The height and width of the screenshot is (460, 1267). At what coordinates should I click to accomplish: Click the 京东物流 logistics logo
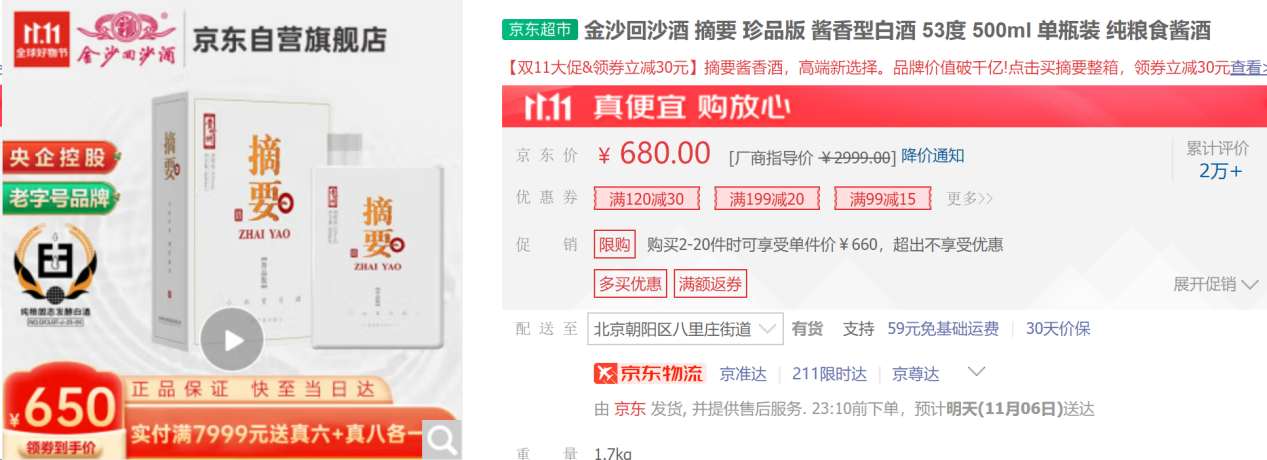(650, 374)
